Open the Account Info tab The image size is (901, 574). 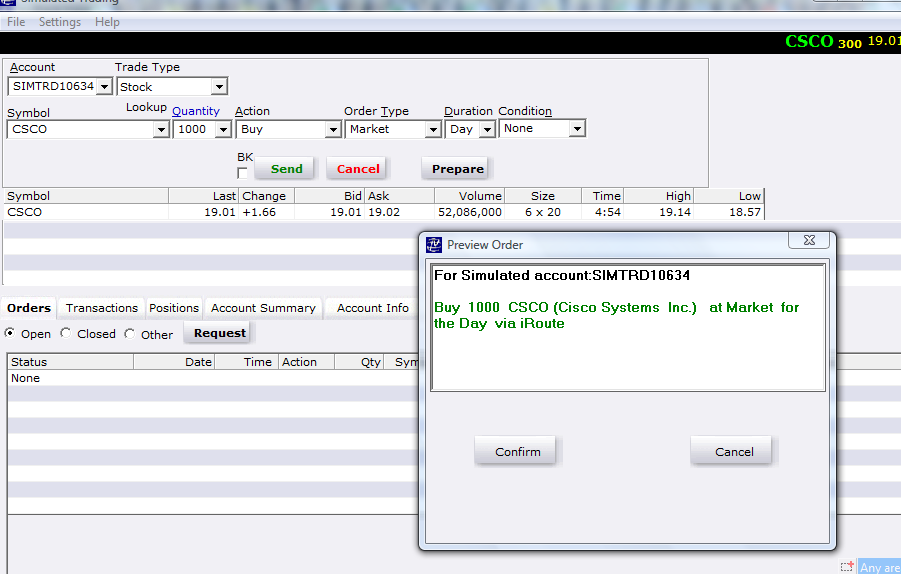pos(373,308)
